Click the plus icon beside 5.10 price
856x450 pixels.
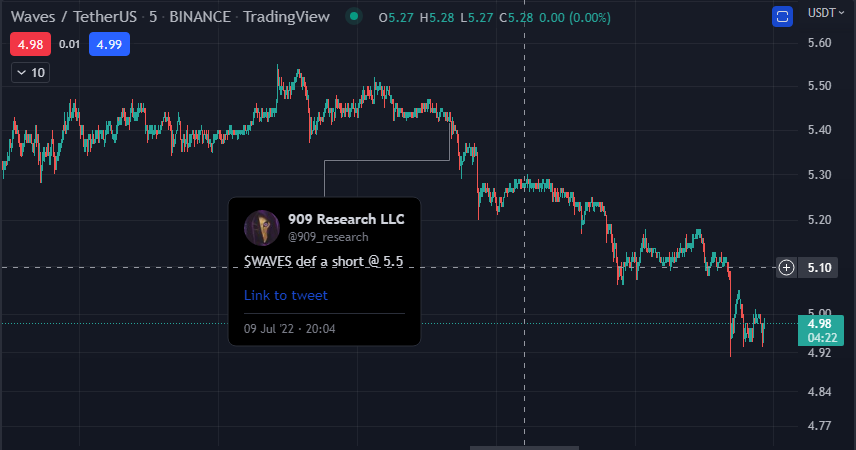[x=786, y=268]
